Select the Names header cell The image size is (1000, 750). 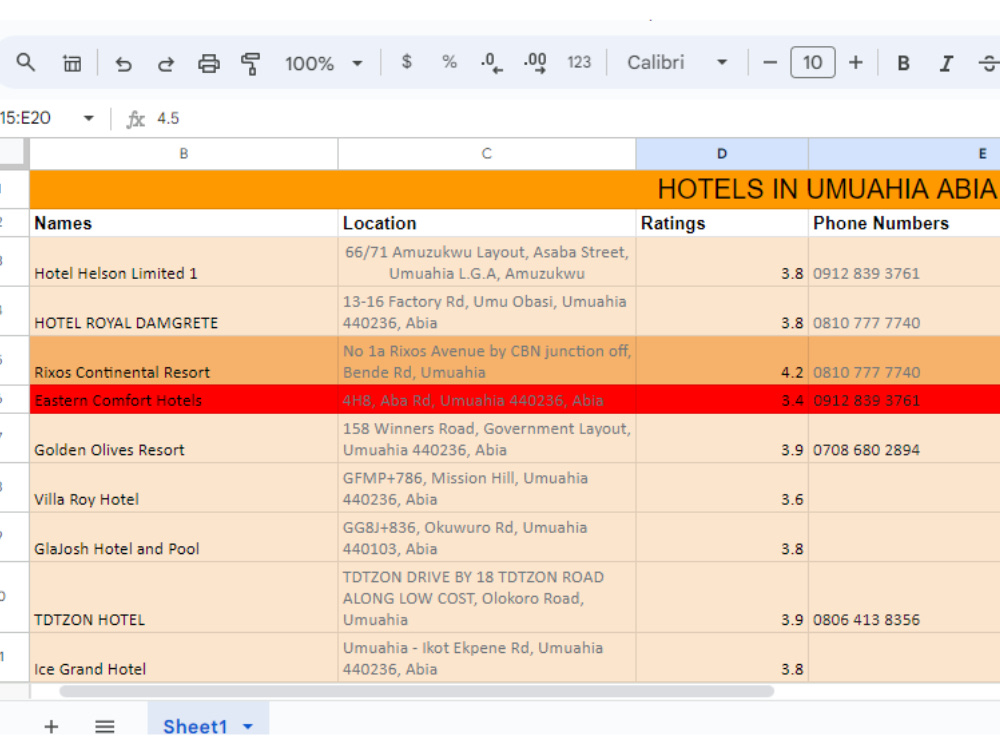(x=184, y=223)
